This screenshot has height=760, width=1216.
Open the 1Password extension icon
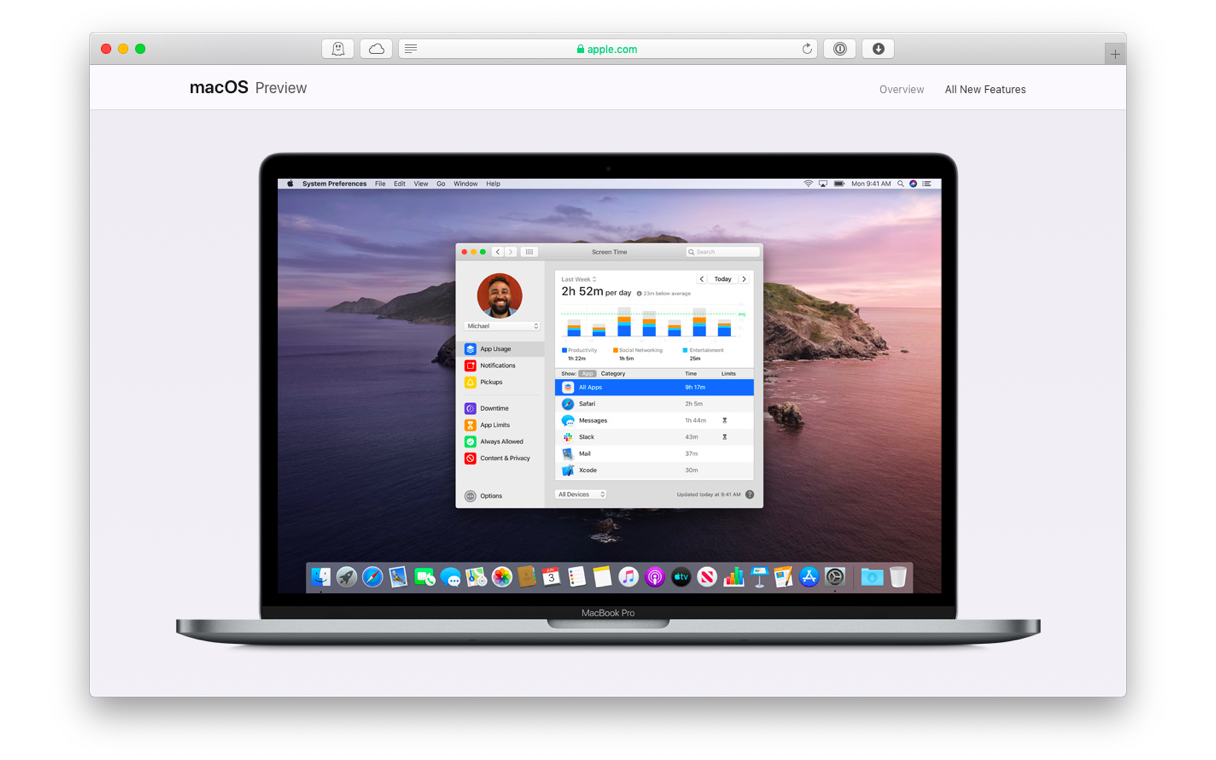840,49
